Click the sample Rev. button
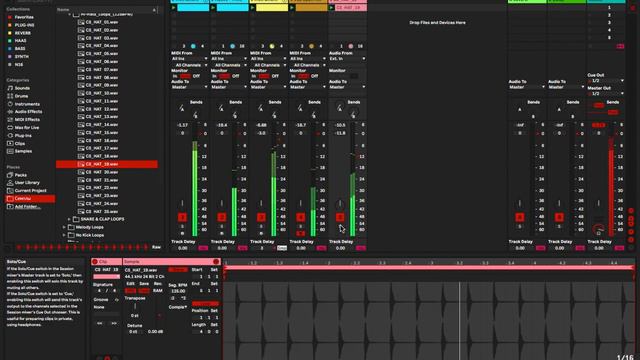Screen dimensions: 640x360 (x=158, y=284)
